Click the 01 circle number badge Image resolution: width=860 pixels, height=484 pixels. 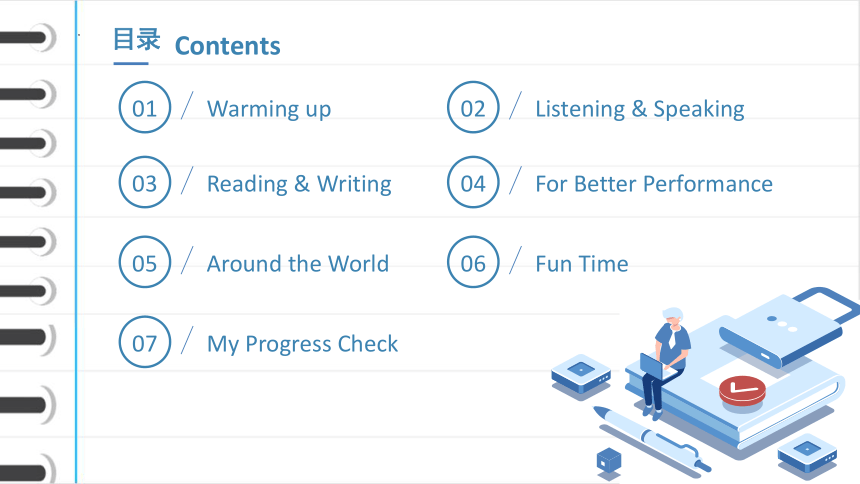[145, 108]
